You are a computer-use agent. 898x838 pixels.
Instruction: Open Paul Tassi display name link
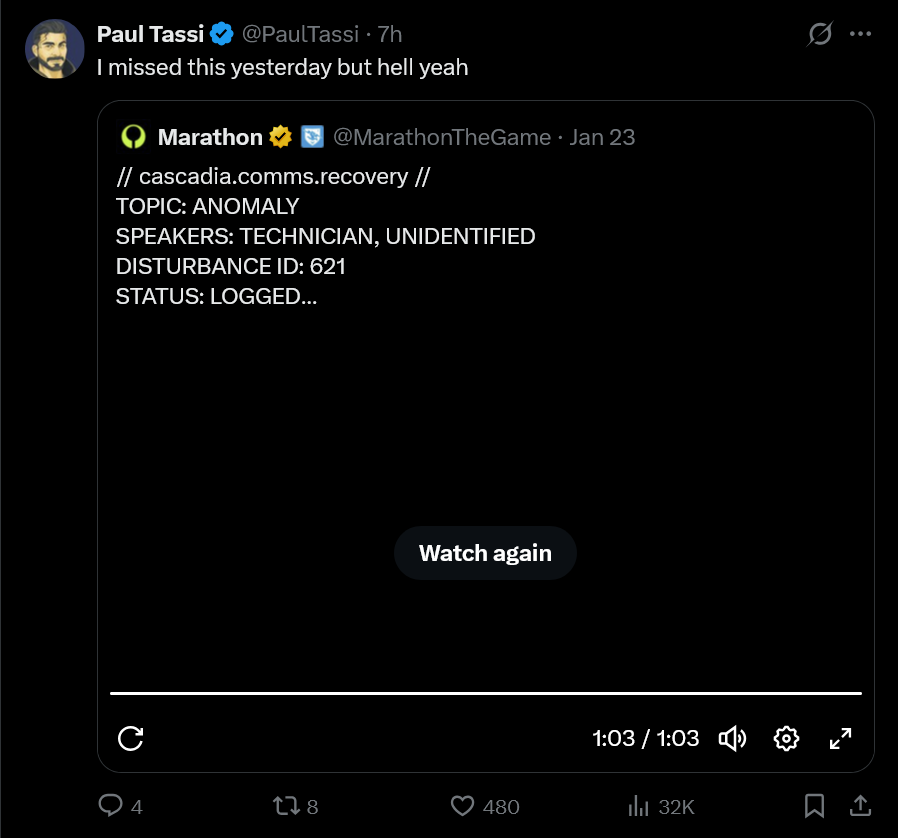150,34
